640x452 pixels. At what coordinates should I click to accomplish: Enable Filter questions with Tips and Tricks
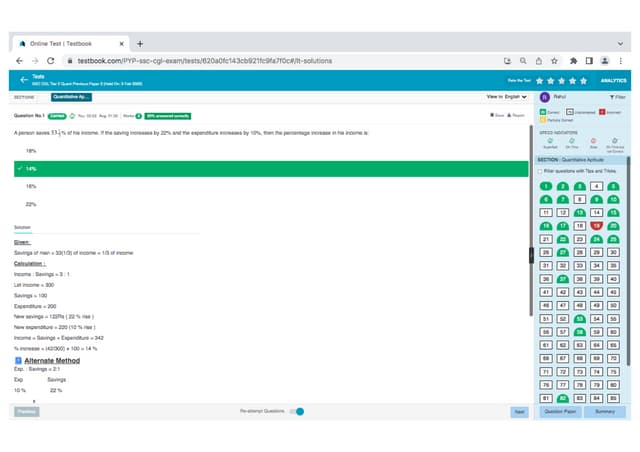coord(541,171)
